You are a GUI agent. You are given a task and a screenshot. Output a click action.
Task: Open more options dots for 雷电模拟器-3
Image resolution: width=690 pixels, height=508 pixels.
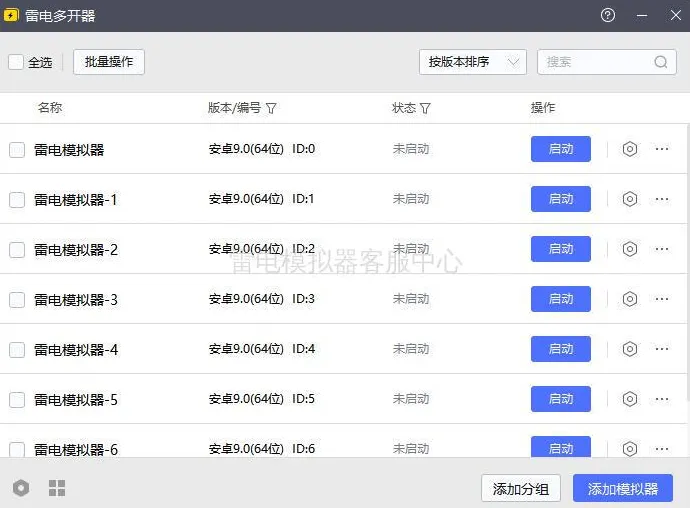point(662,299)
